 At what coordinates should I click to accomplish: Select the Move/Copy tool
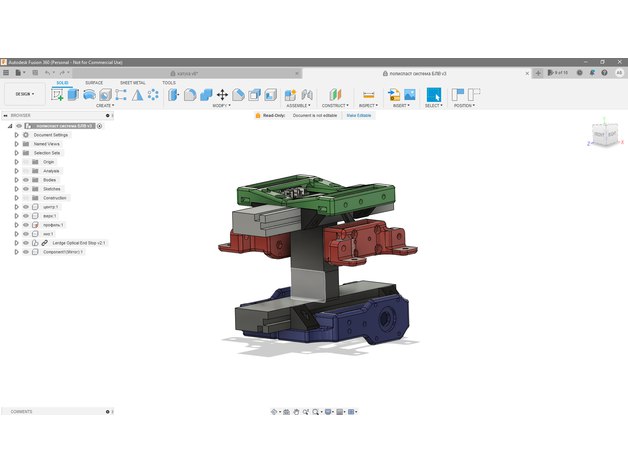(222, 95)
